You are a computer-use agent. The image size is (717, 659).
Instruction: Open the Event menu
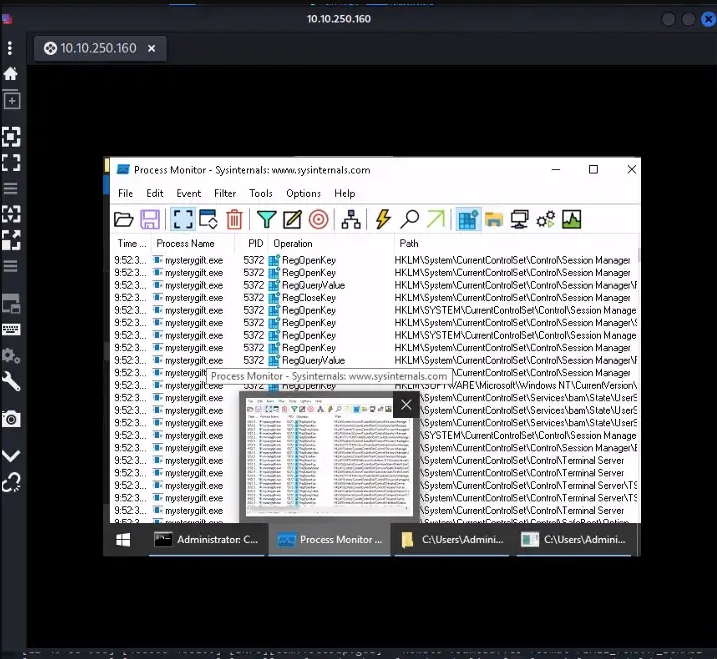[188, 193]
